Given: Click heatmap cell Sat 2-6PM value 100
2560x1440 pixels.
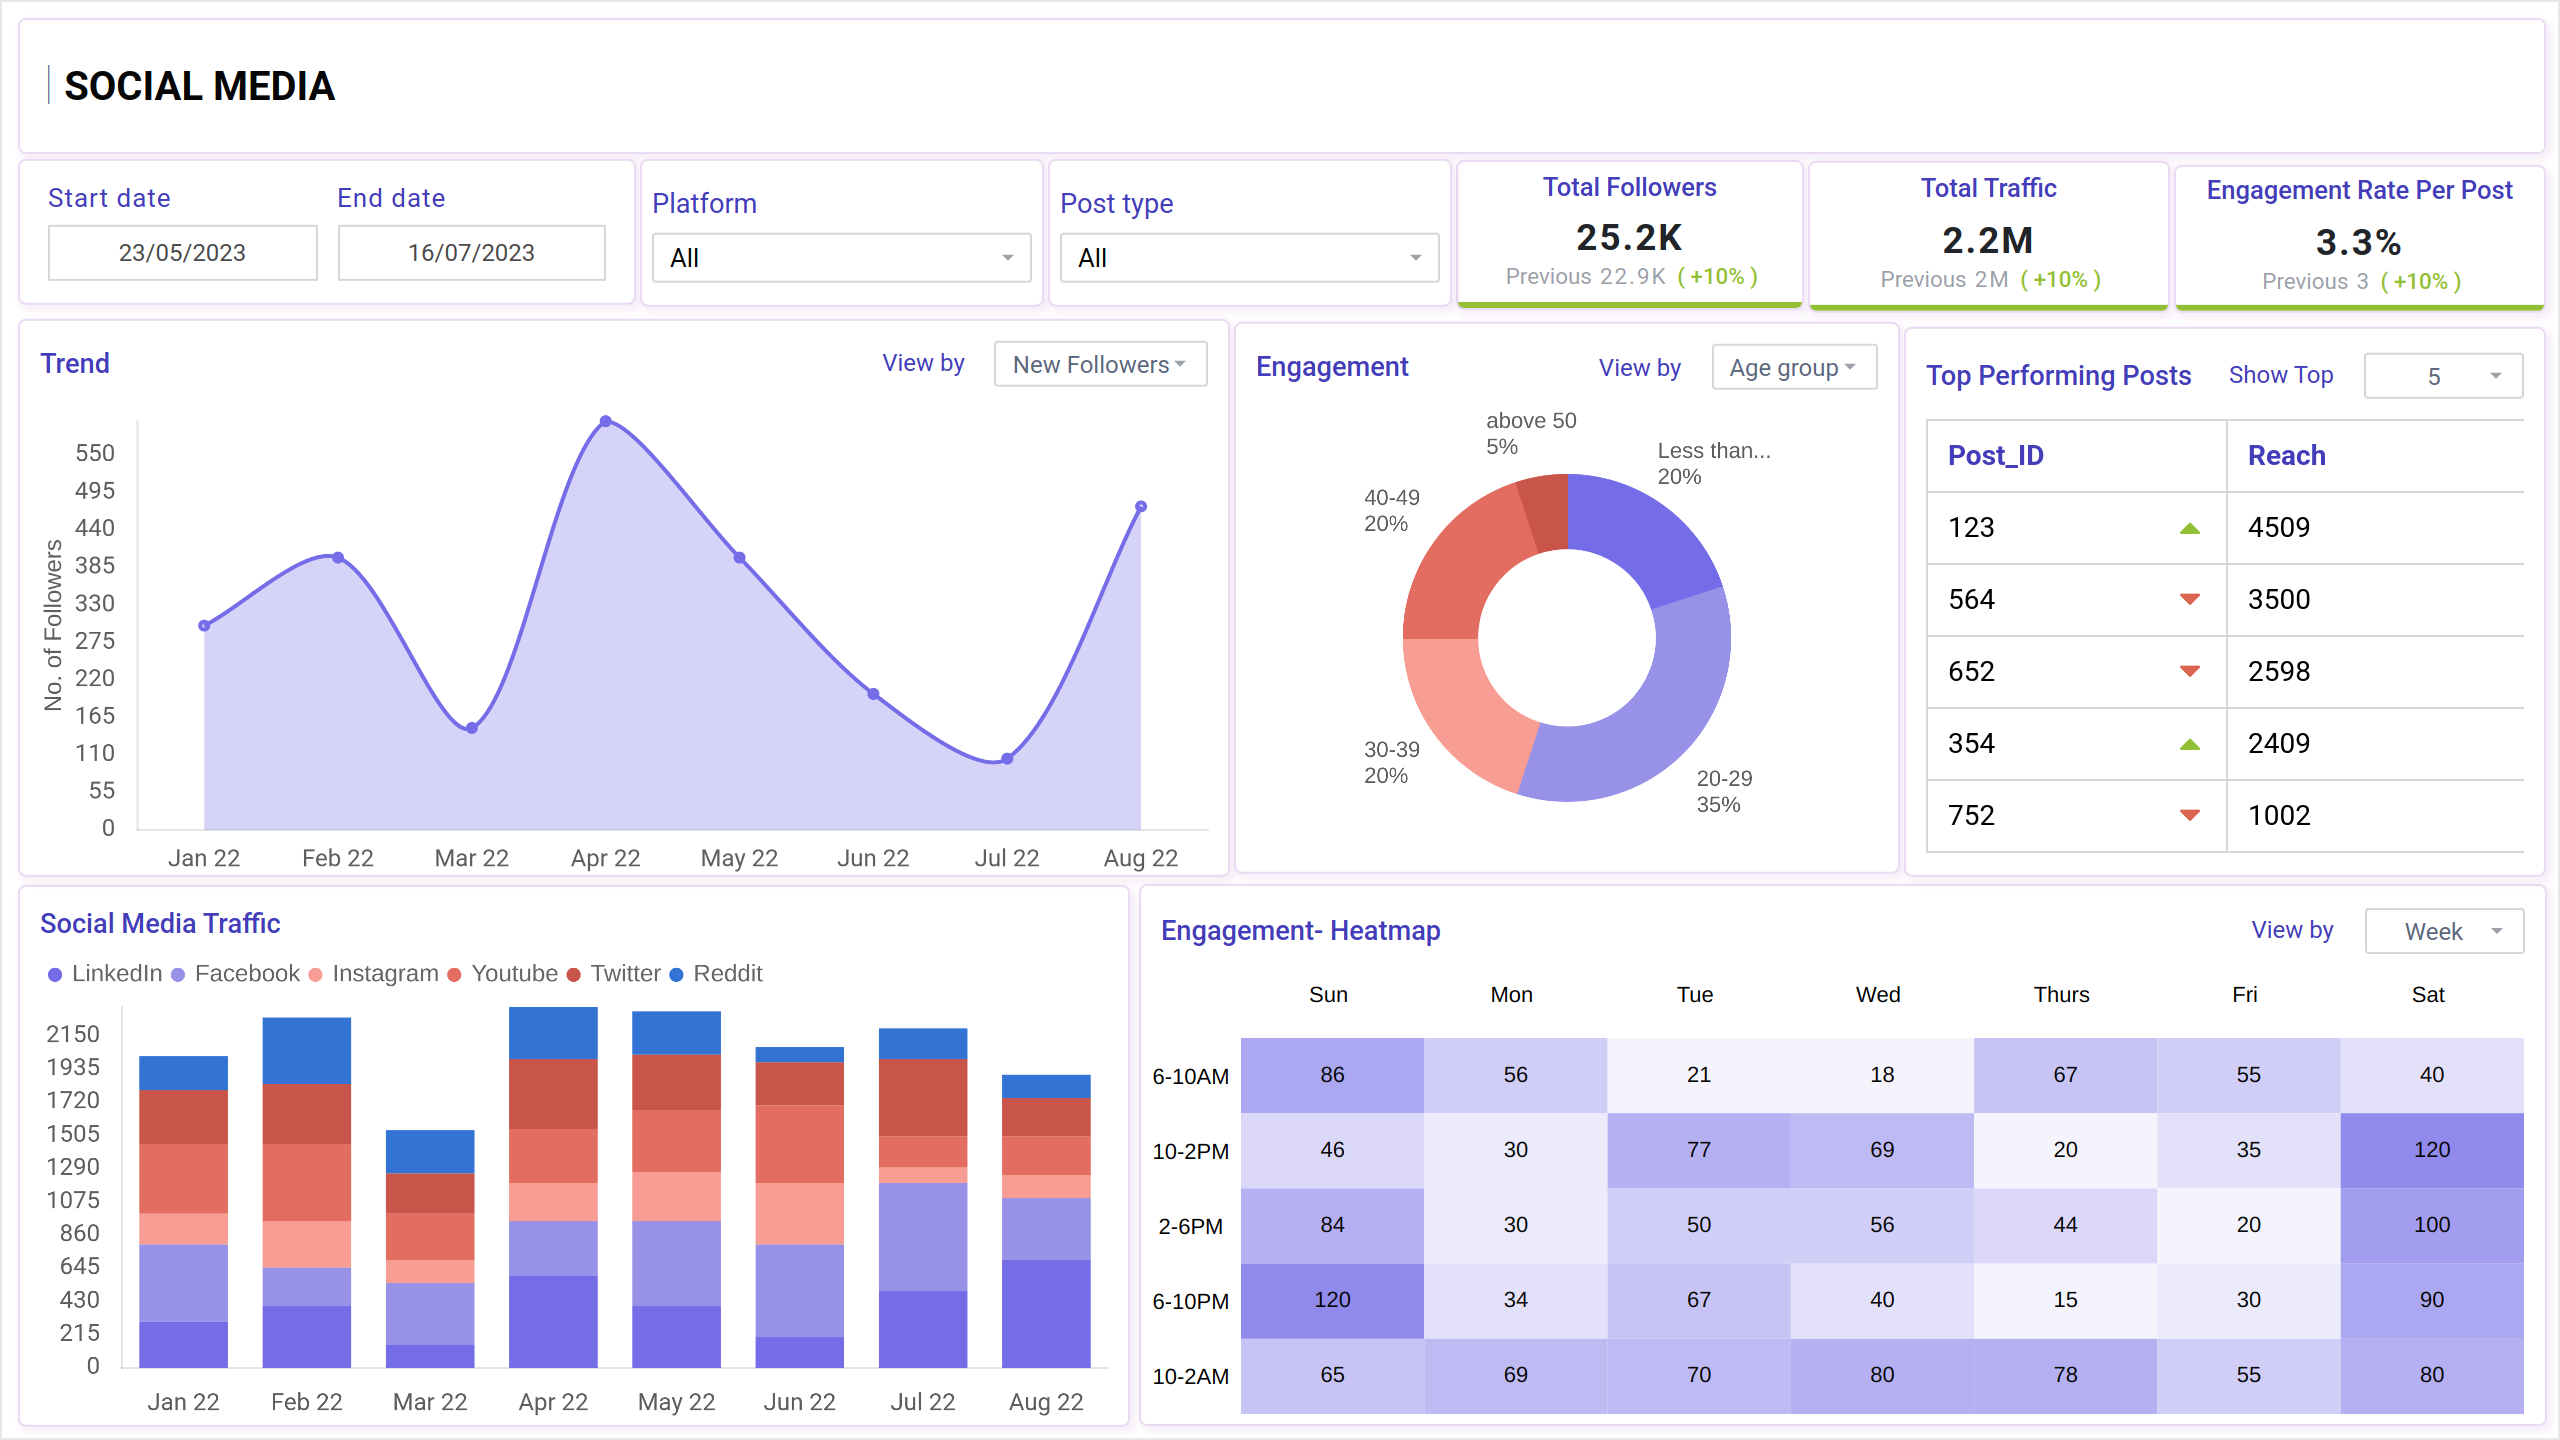Looking at the screenshot, I should click(x=2431, y=1225).
